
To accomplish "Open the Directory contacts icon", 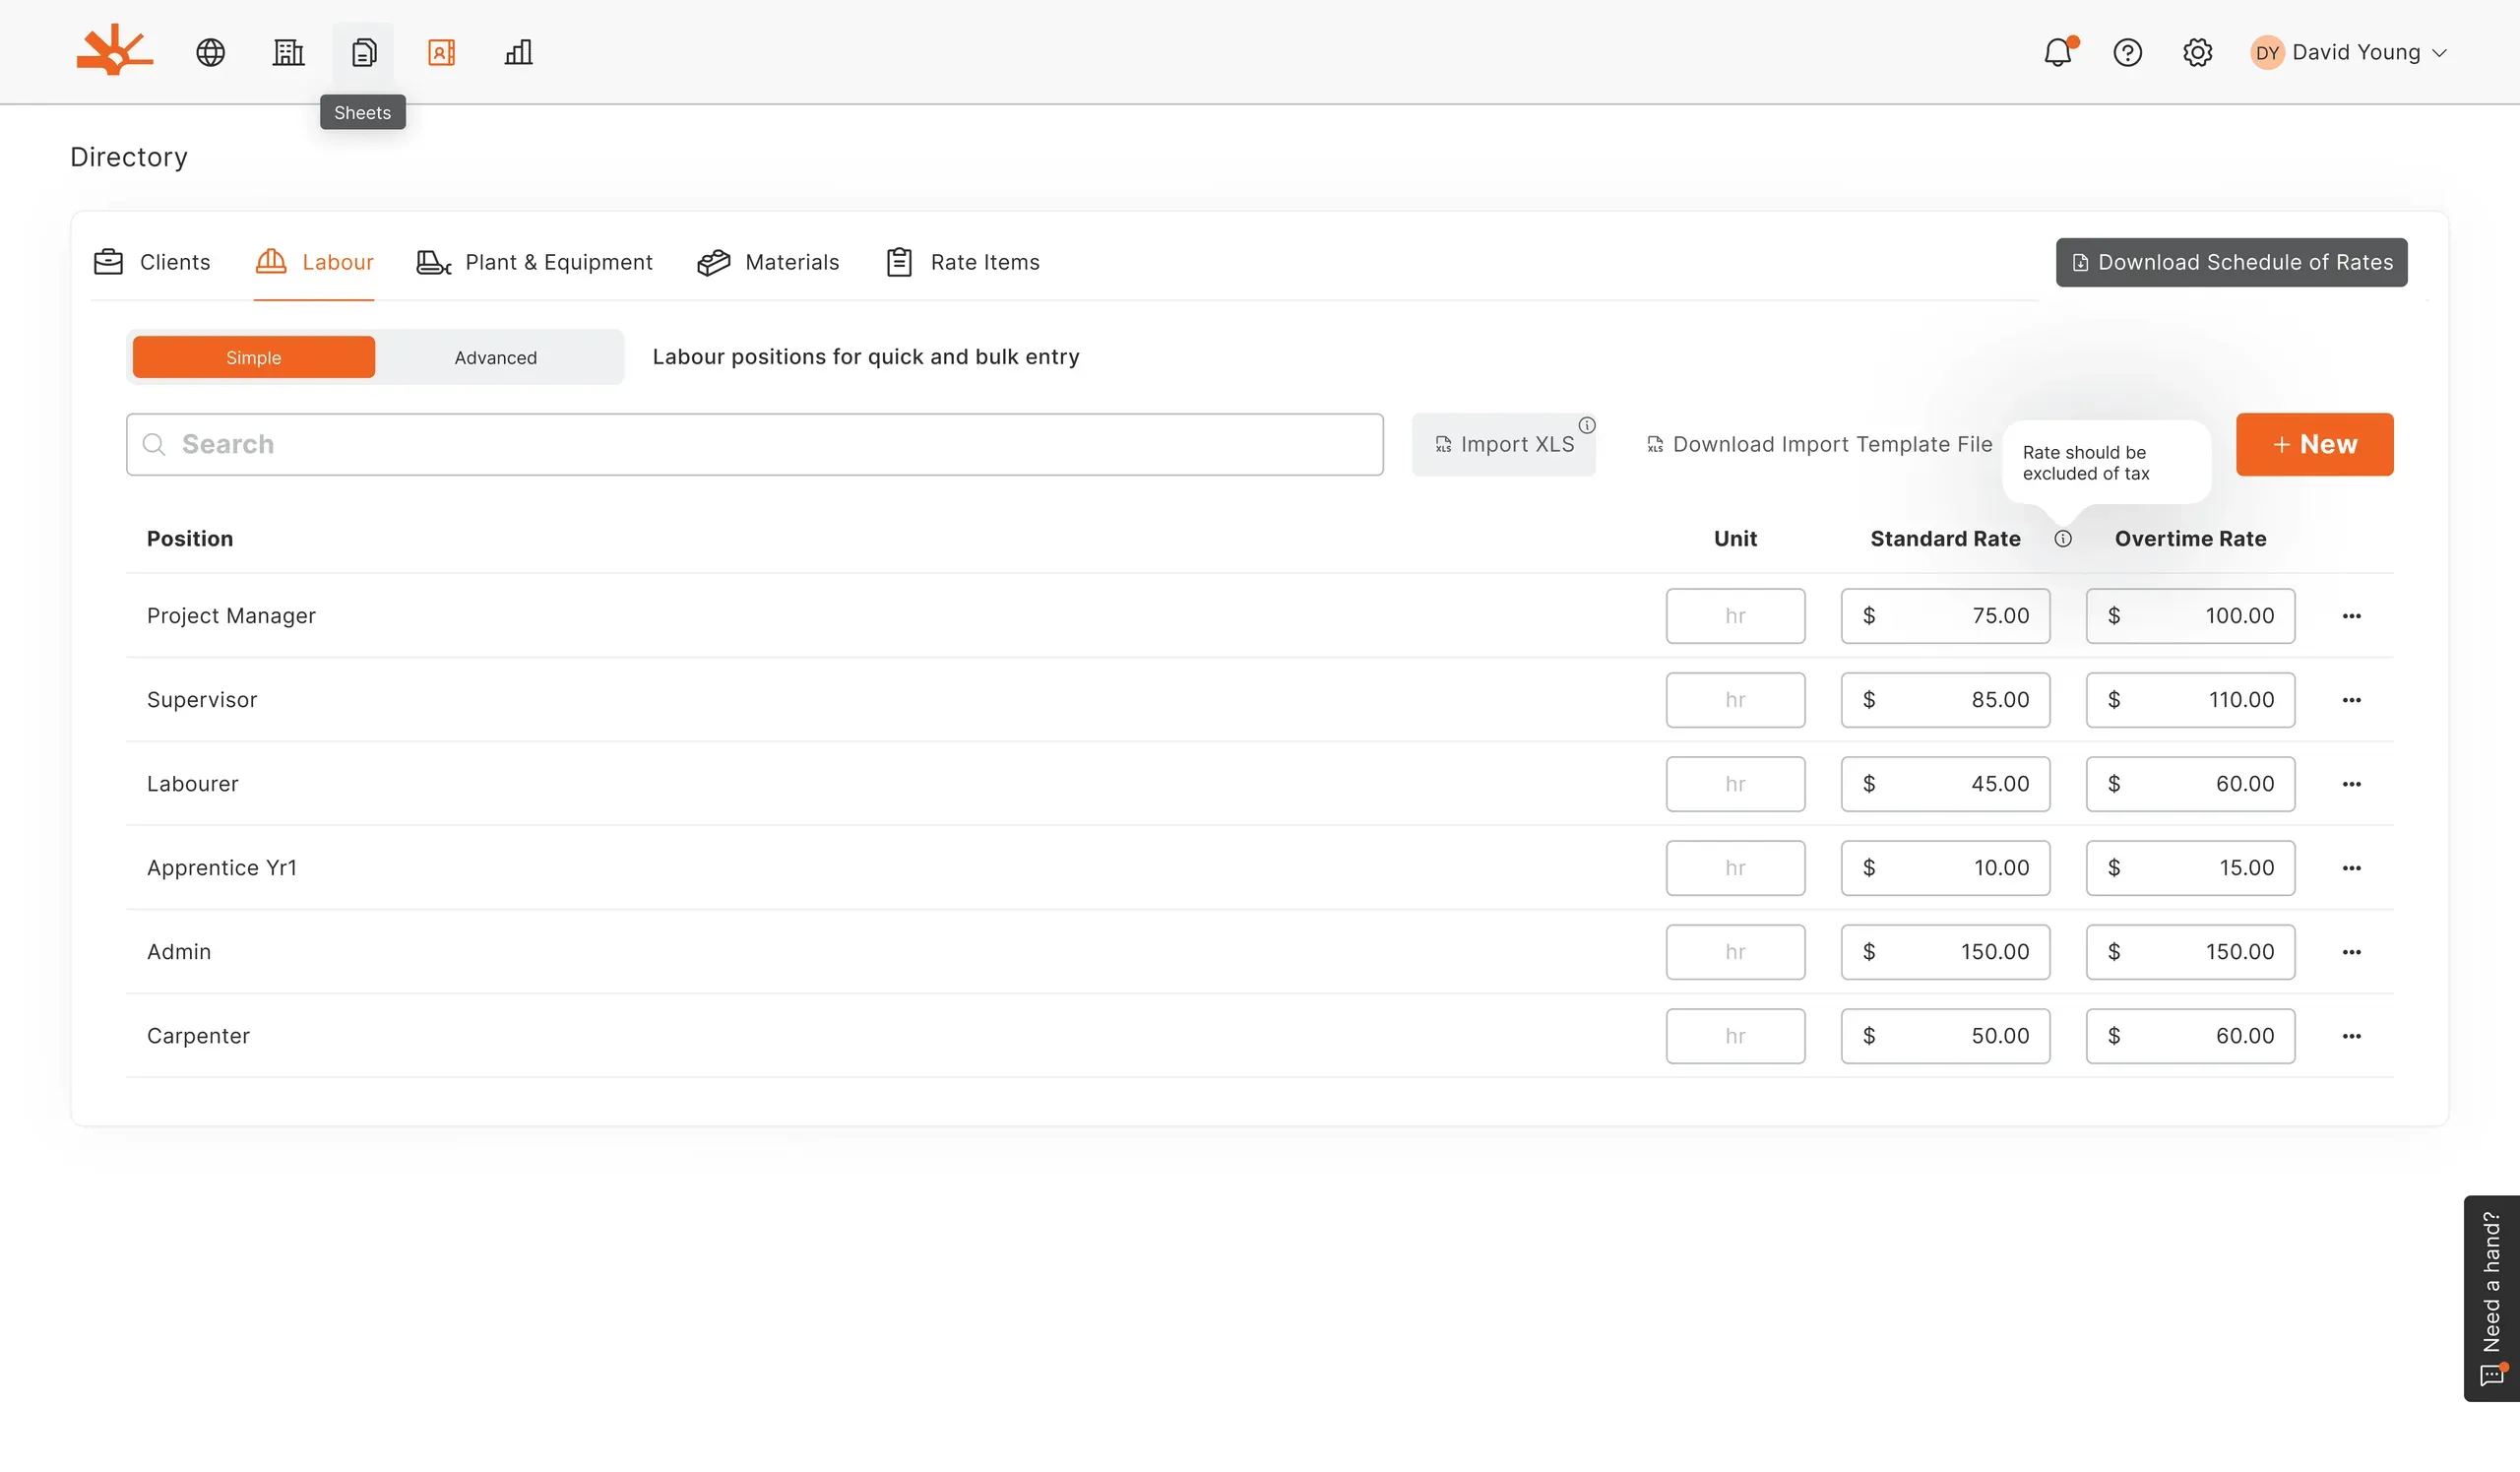I will tap(441, 52).
